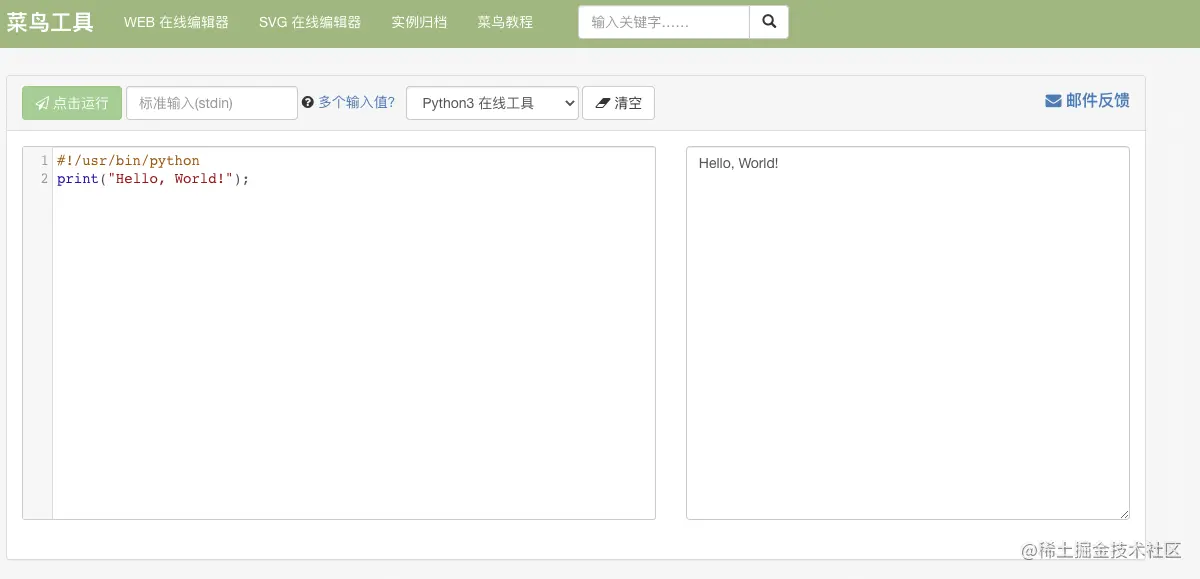
Task: Click the search magnifier icon button
Action: (x=769, y=22)
